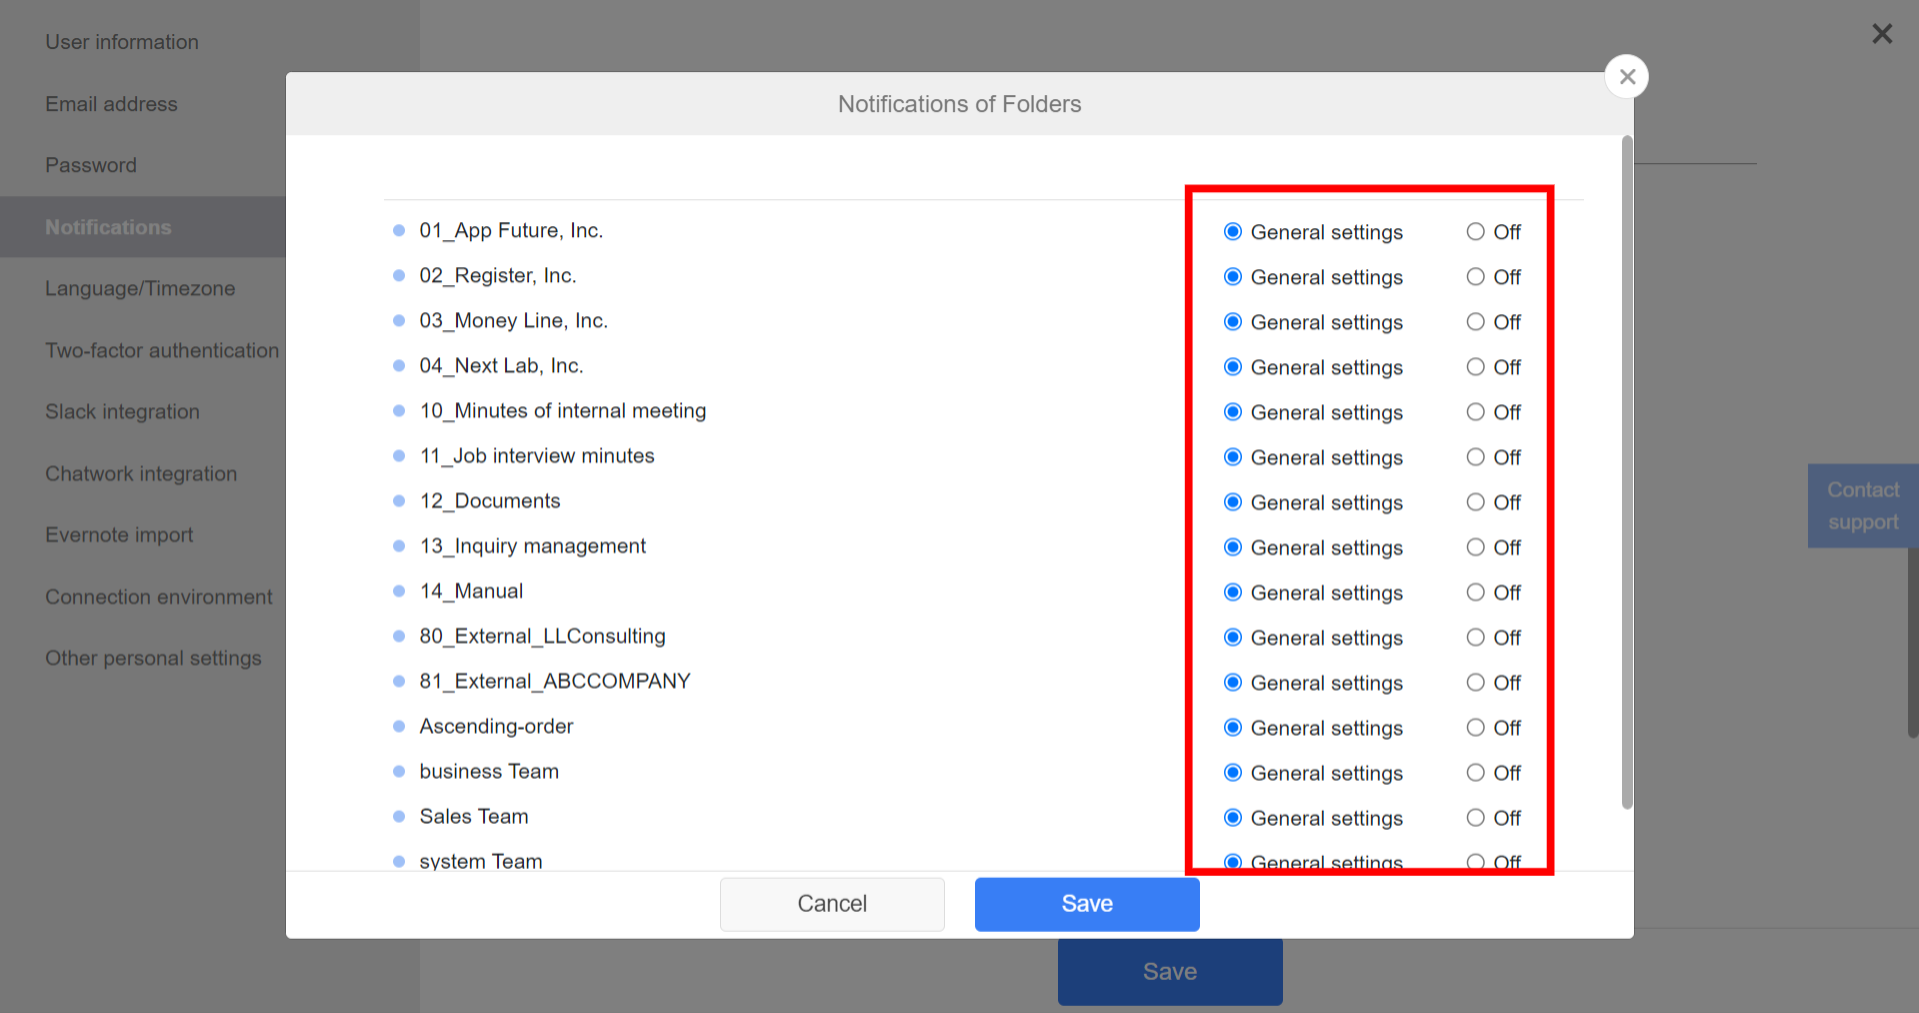1919x1013 pixels.
Task: Go to the Evernote import section
Action: (119, 534)
